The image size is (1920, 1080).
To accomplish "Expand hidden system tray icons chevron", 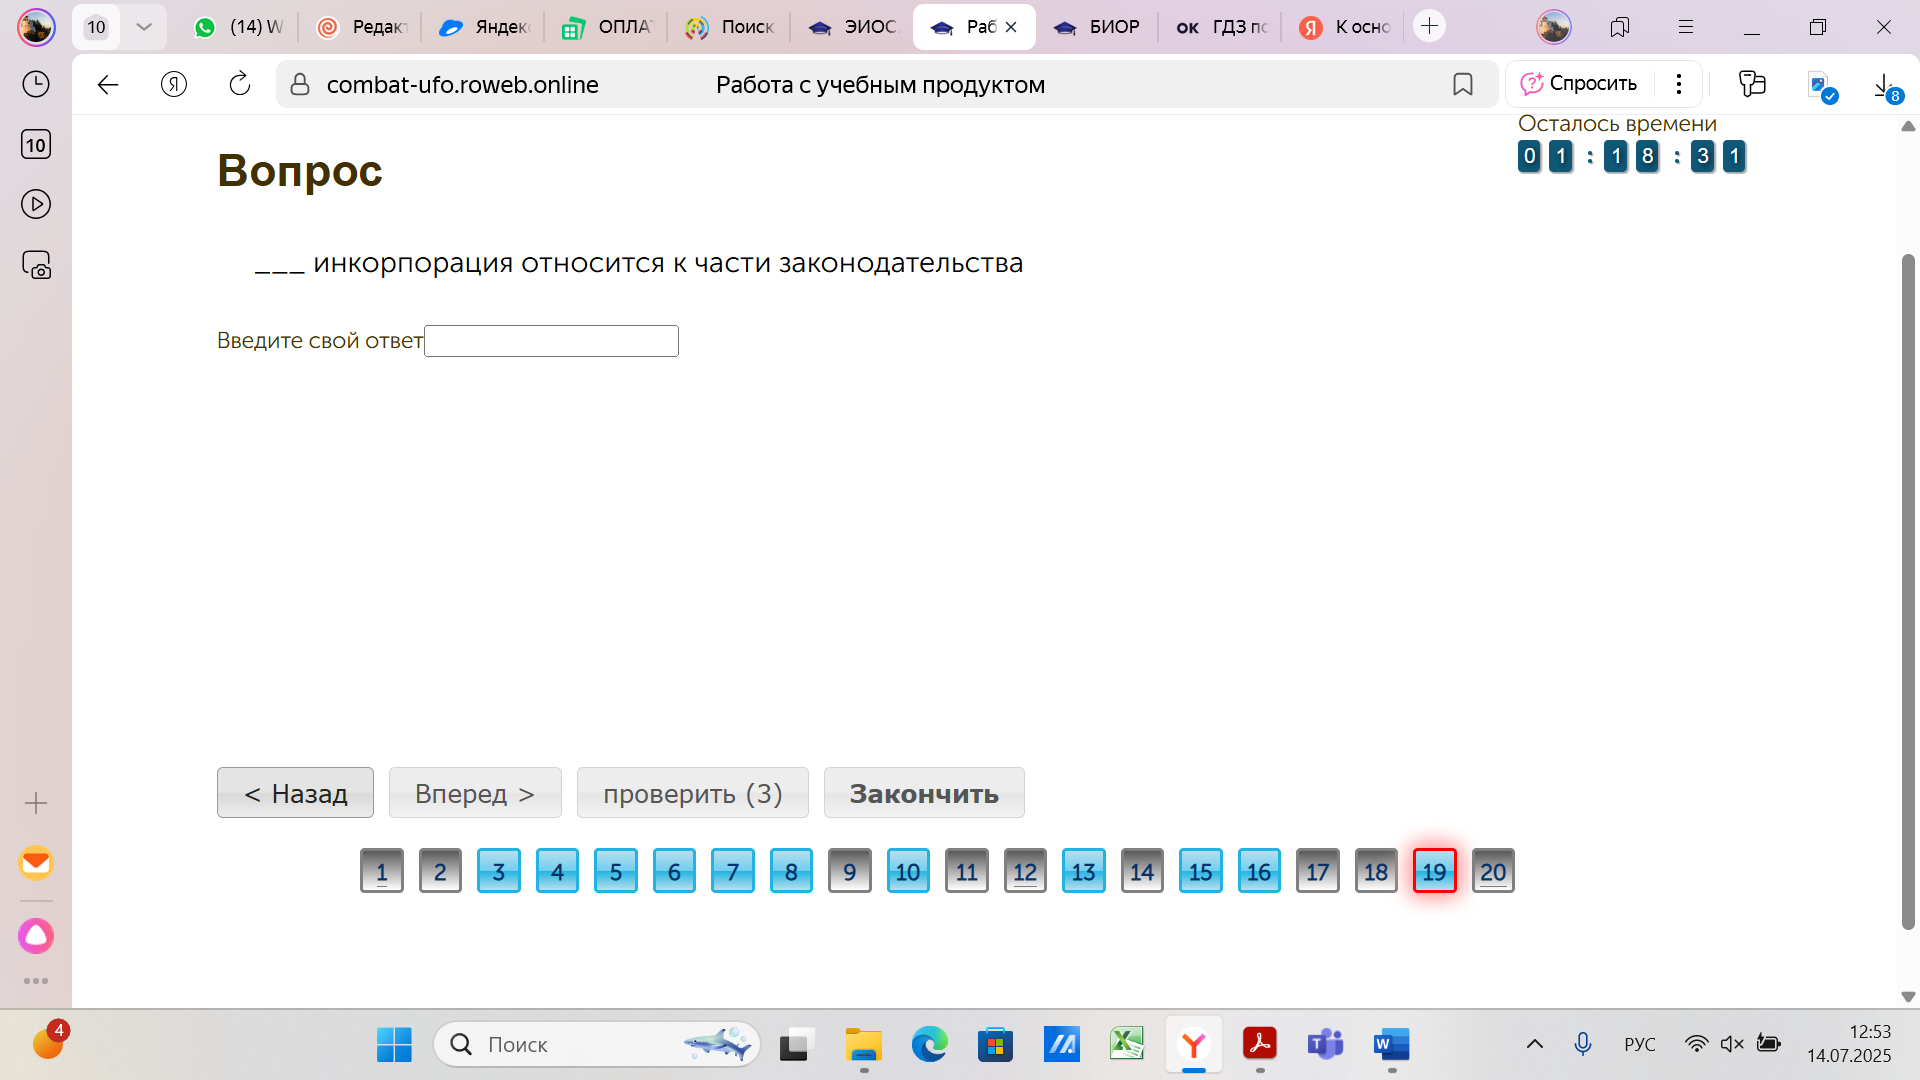I will pyautogui.click(x=1534, y=1044).
